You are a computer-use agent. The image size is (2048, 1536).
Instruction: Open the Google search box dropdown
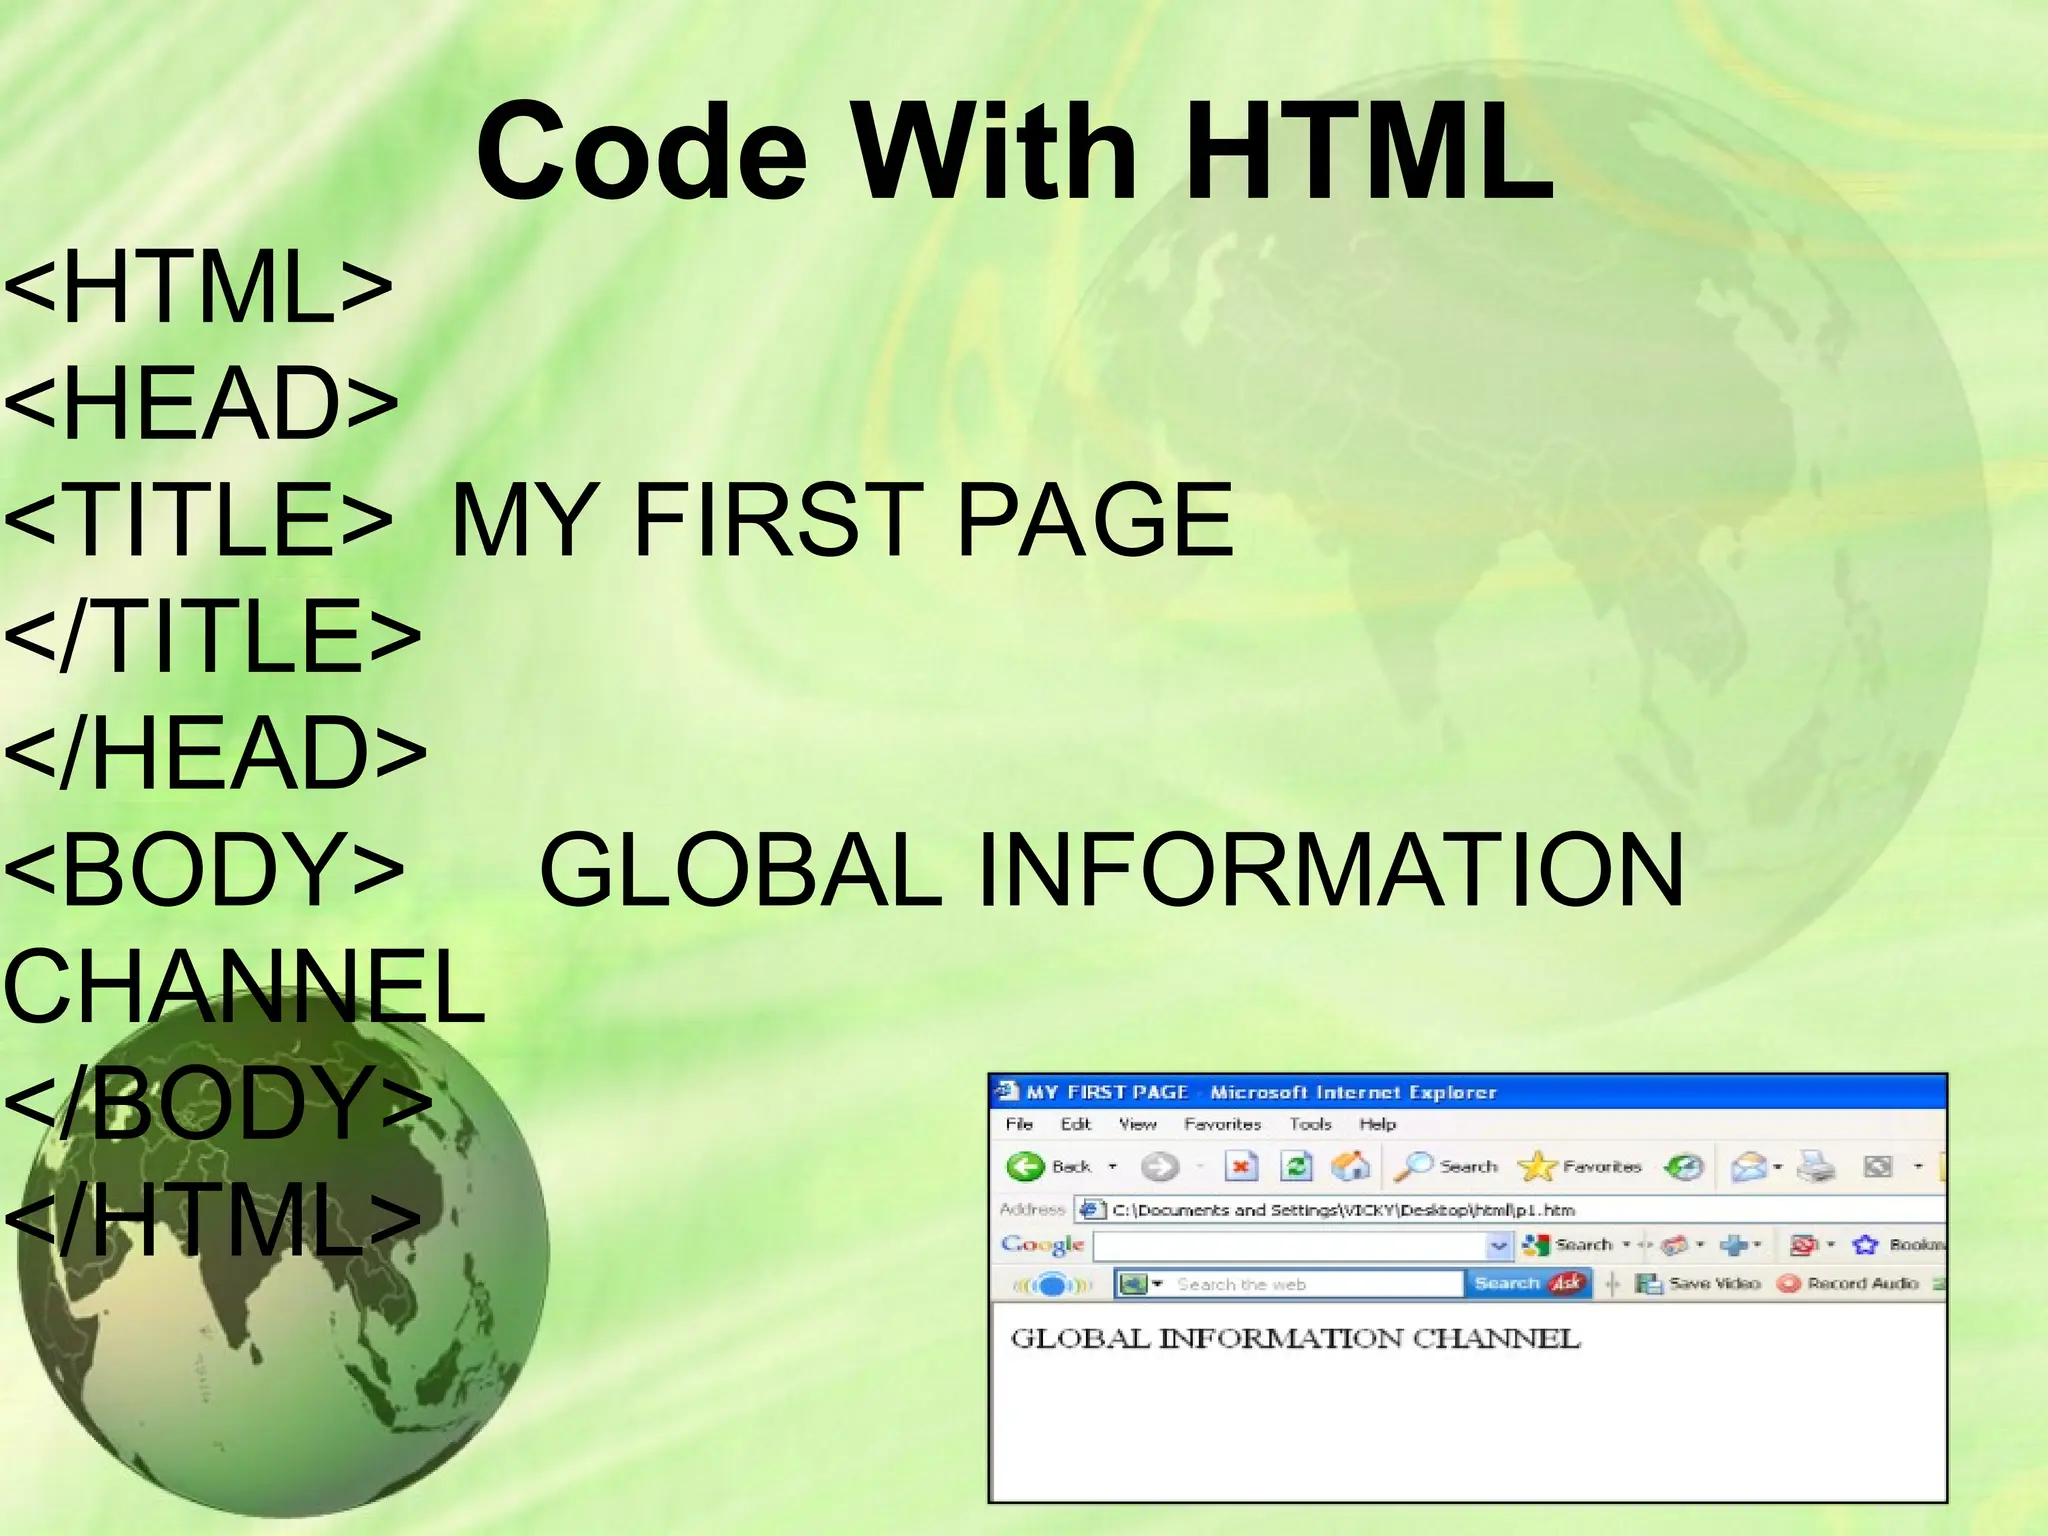click(x=1498, y=1245)
